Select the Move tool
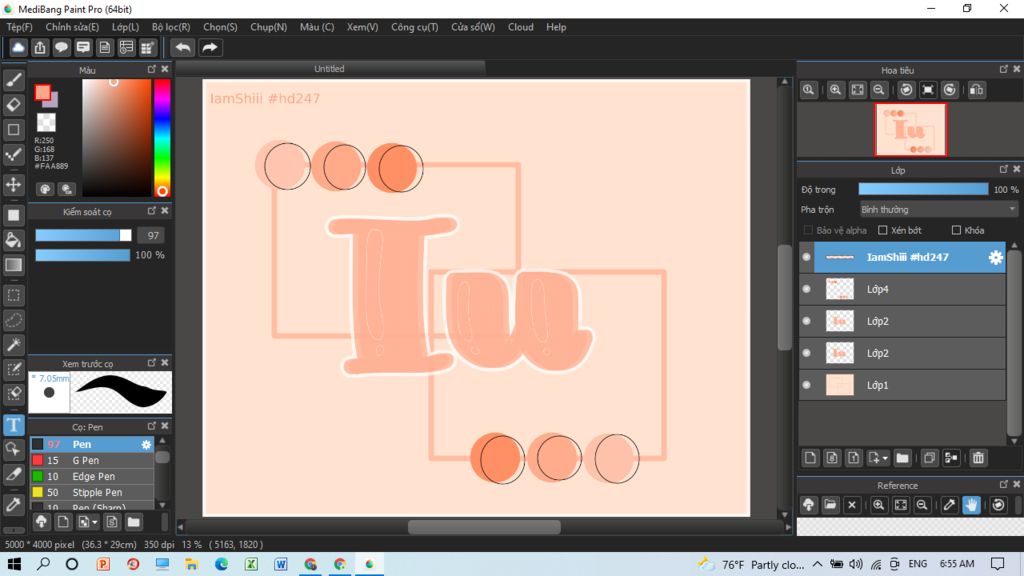 click(14, 185)
